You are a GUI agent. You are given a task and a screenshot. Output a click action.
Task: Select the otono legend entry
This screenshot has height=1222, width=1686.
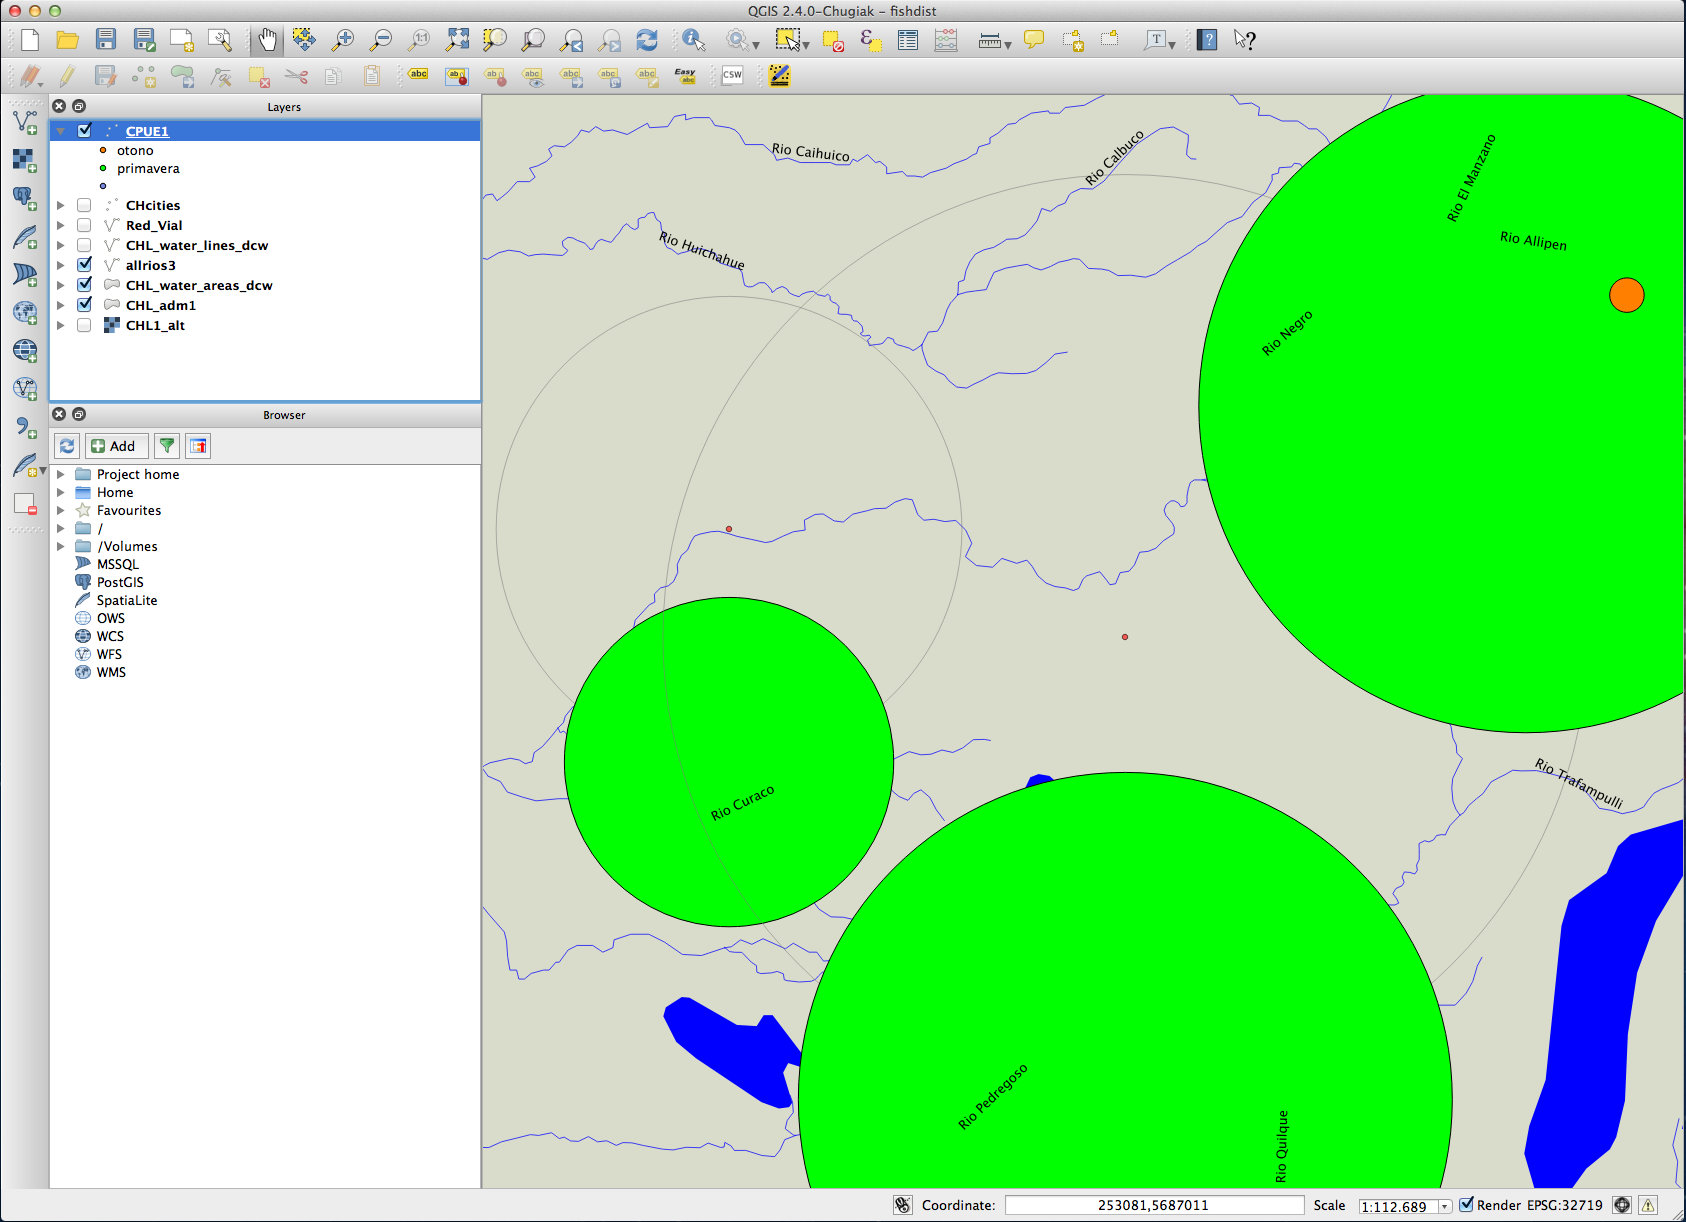coord(135,150)
